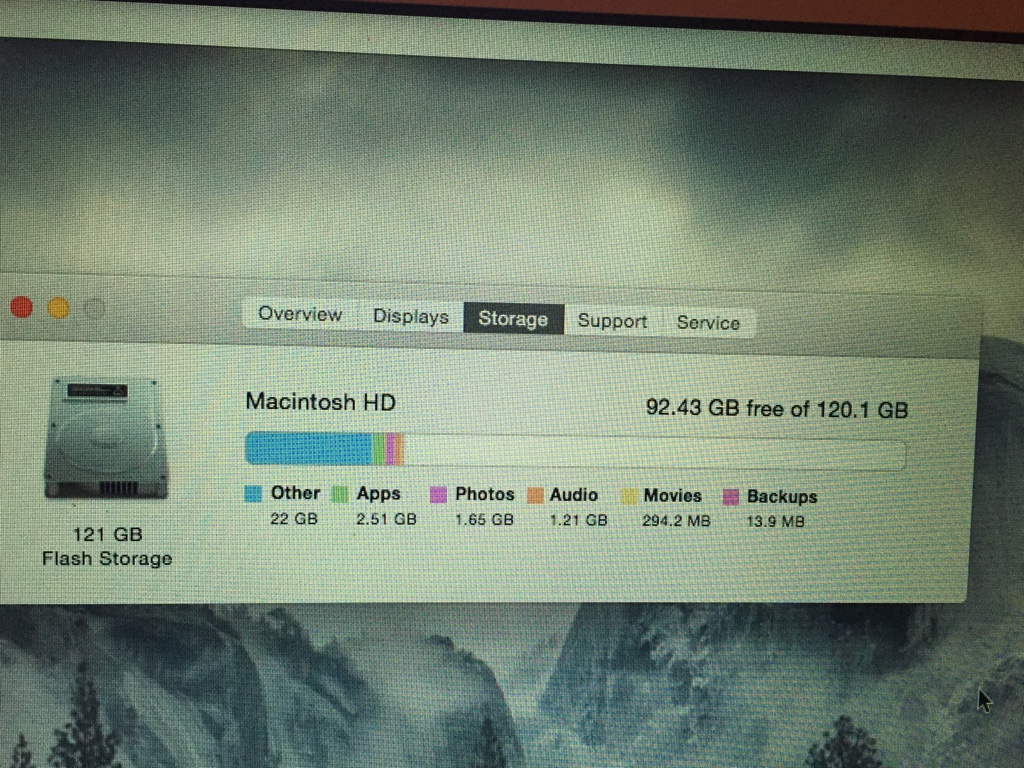Click the 1.21 GB value
The image size is (1024, 768).
[x=579, y=521]
